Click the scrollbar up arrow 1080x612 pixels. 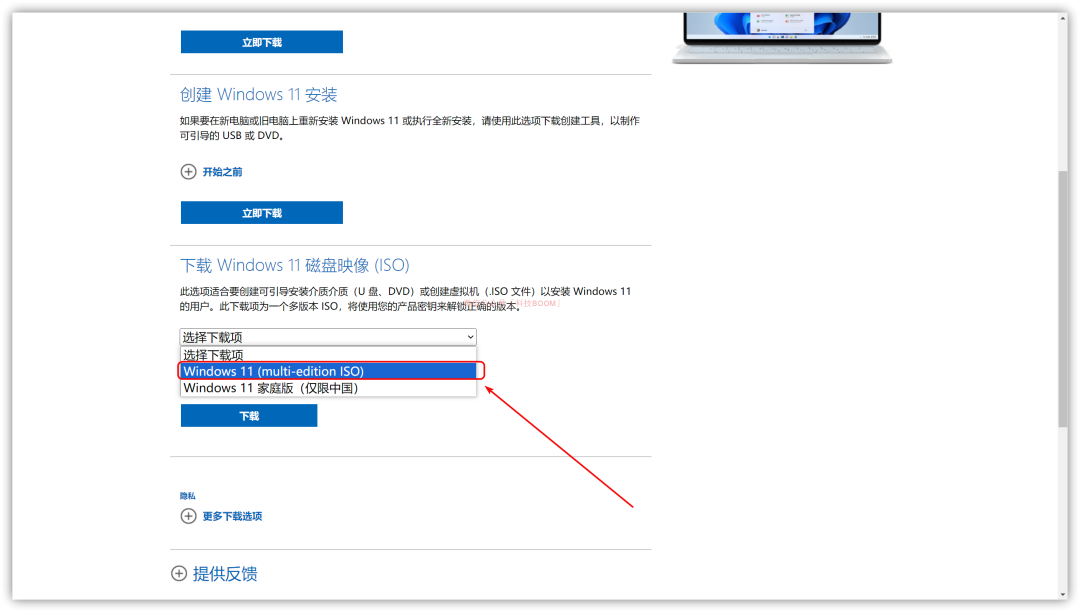[x=1063, y=19]
